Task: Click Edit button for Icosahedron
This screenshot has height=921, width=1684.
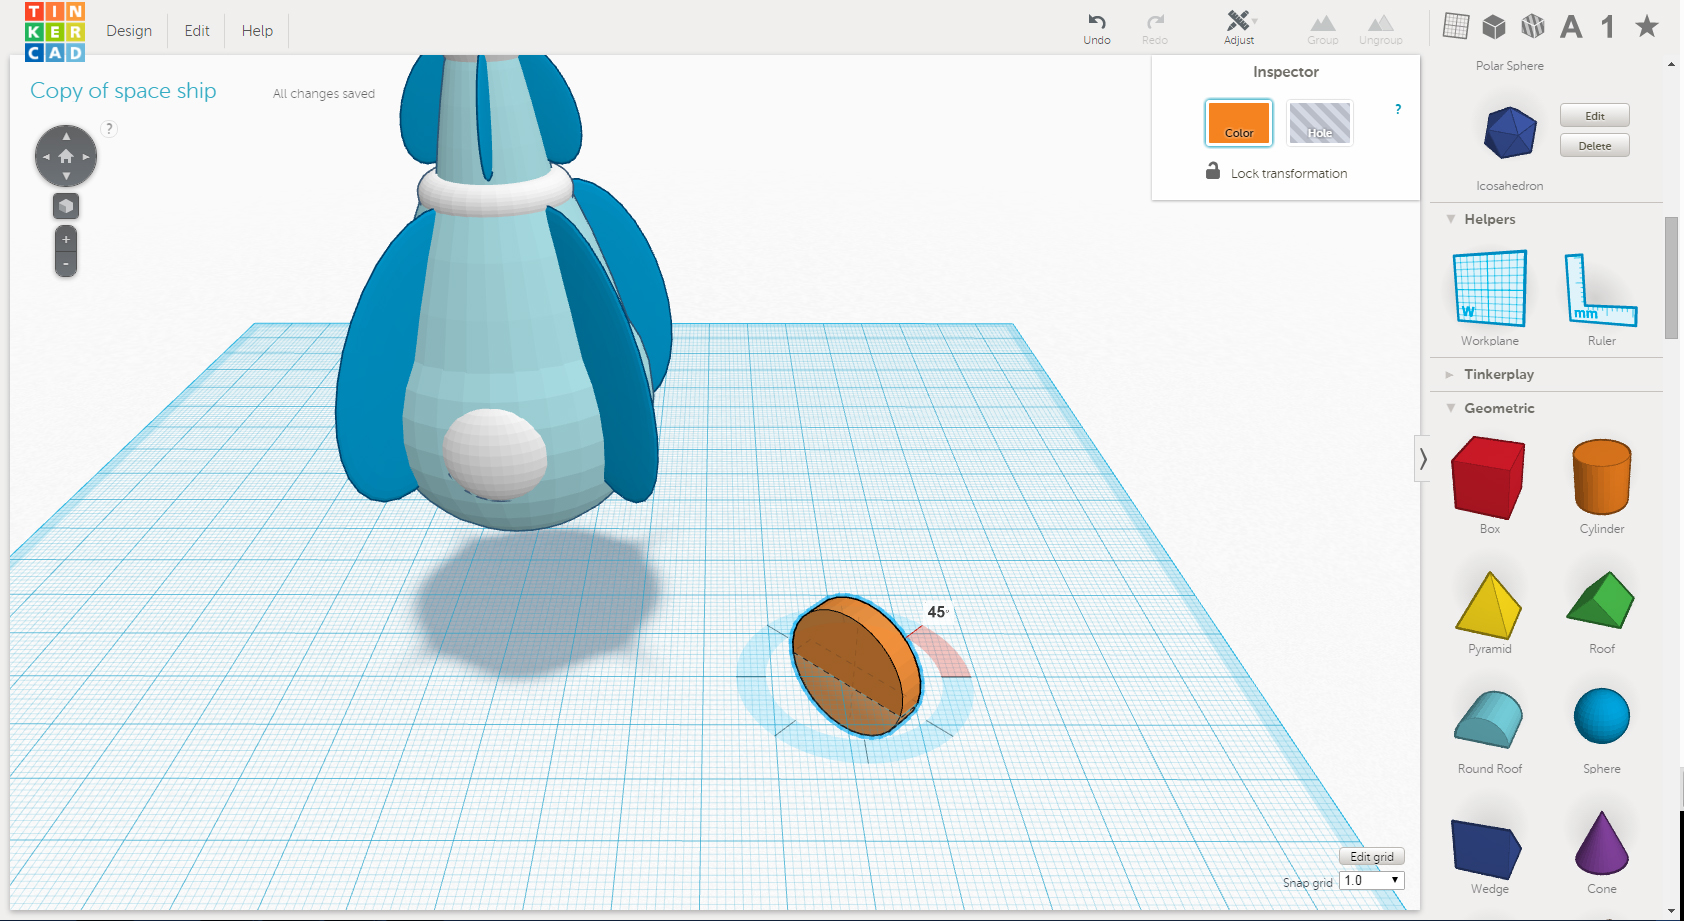Action: coord(1595,116)
